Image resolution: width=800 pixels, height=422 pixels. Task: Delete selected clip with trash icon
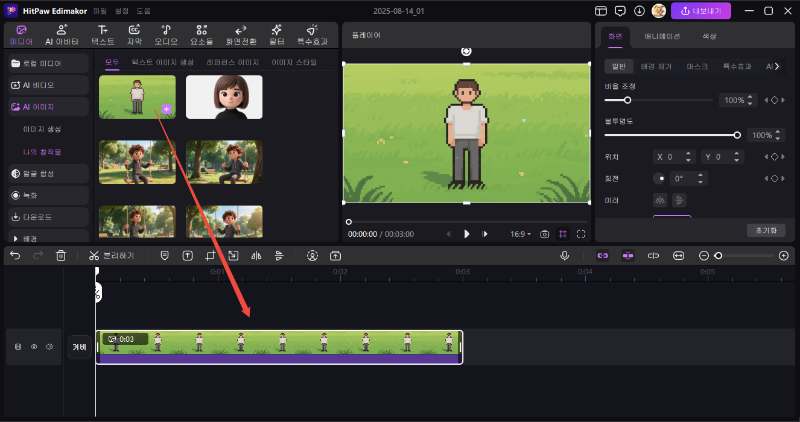tap(61, 256)
